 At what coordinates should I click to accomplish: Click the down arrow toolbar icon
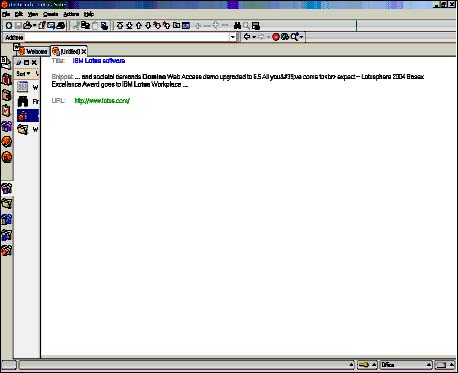[x=148, y=25]
